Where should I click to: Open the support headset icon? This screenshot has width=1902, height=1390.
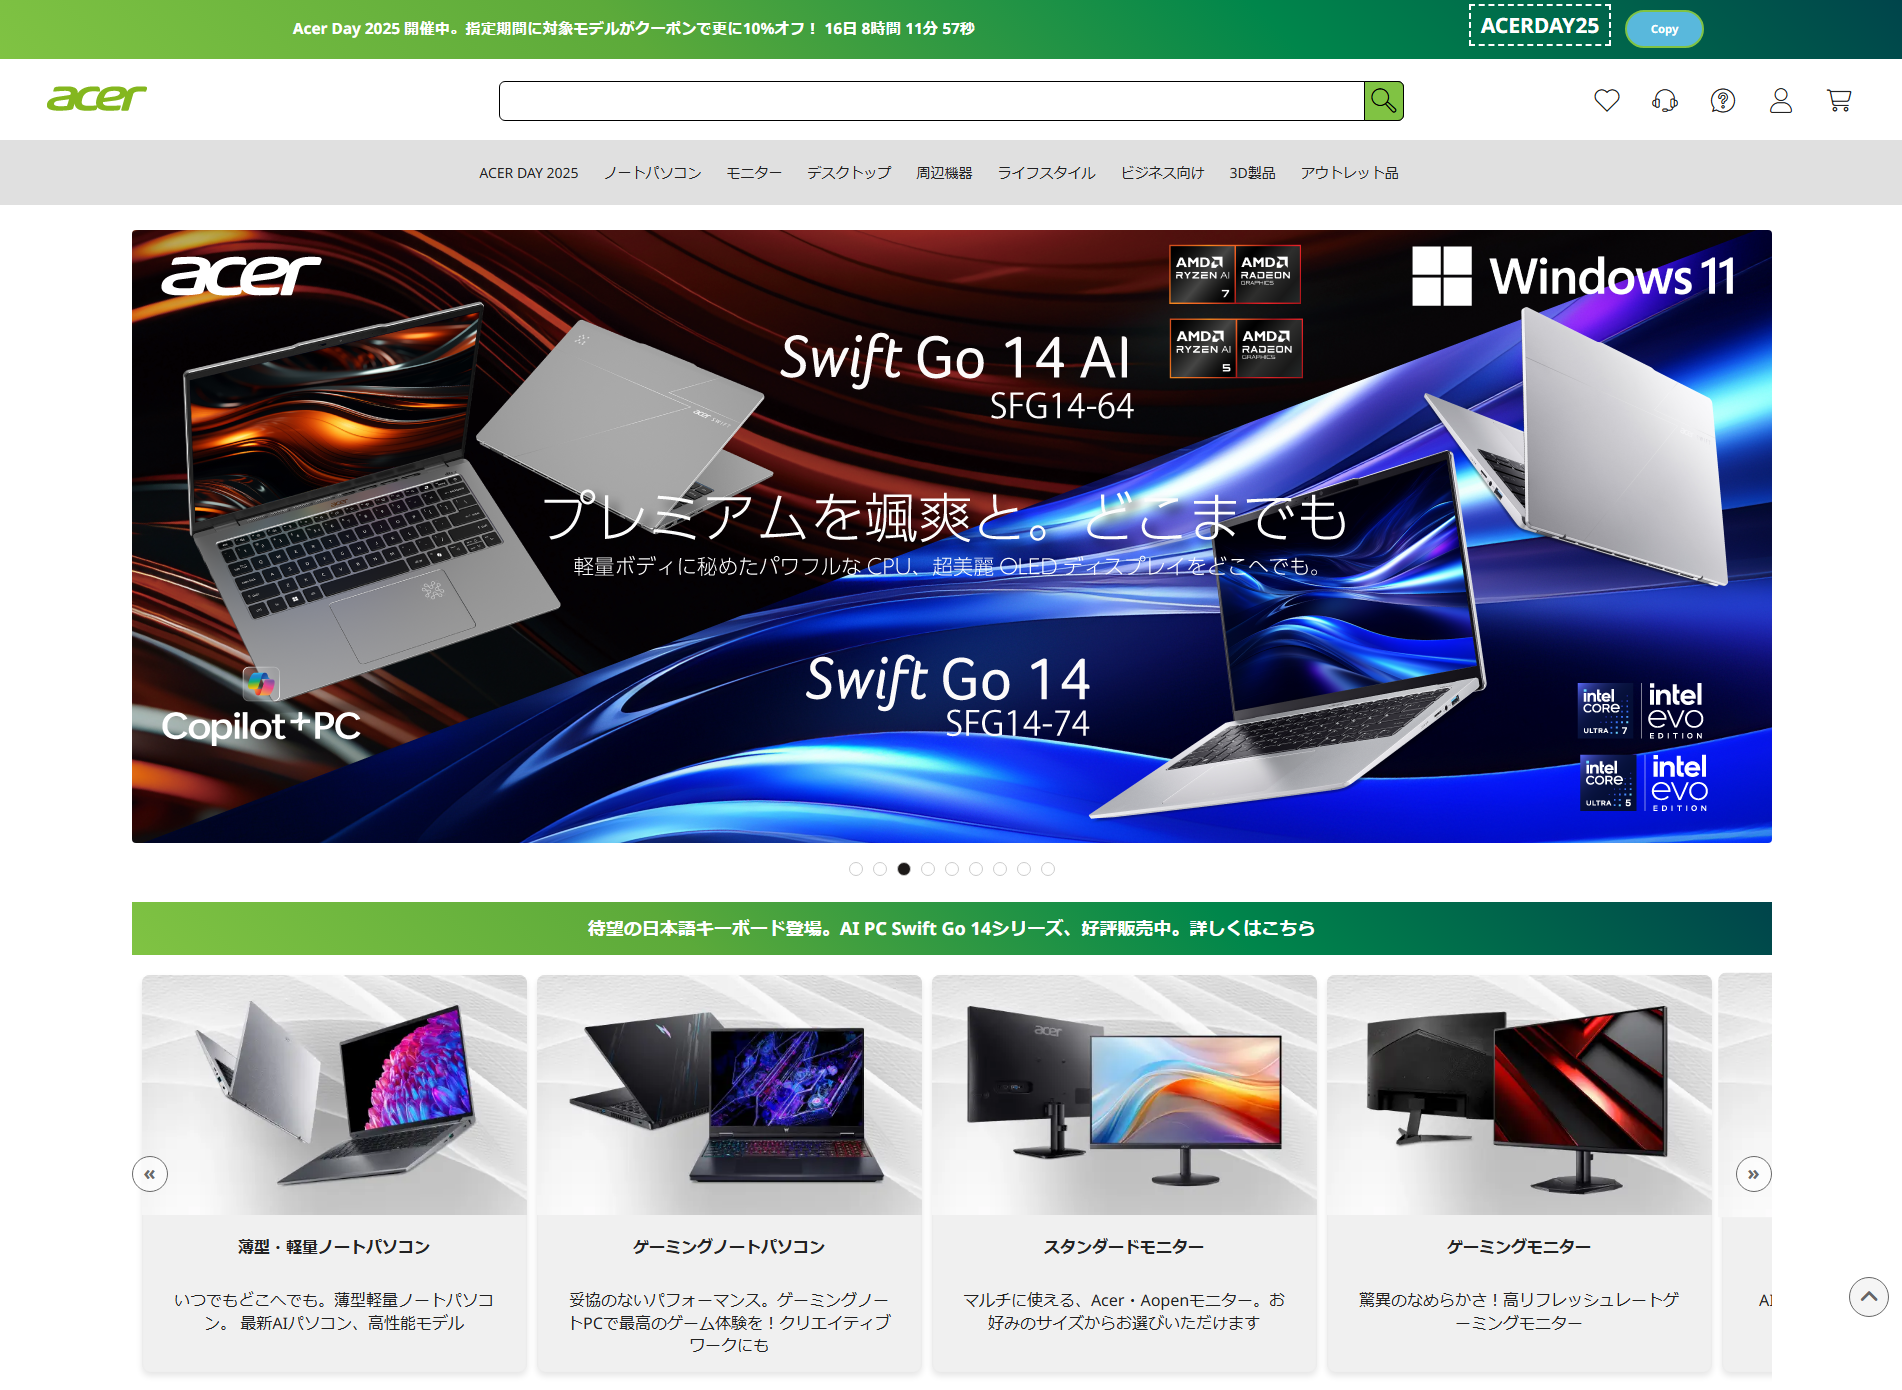(1664, 100)
